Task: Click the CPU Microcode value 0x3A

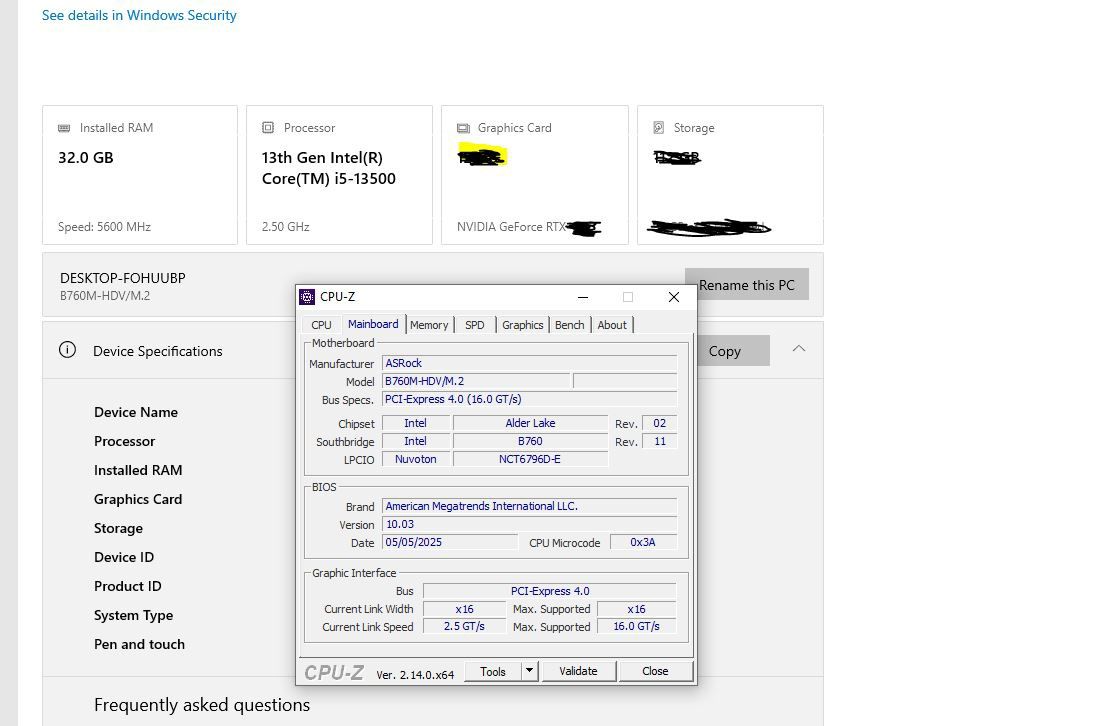Action: (x=643, y=542)
